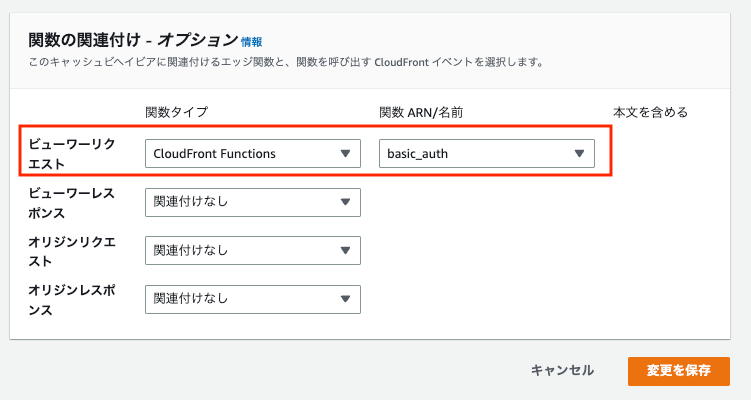Click the 変更を保存 button

(x=679, y=371)
